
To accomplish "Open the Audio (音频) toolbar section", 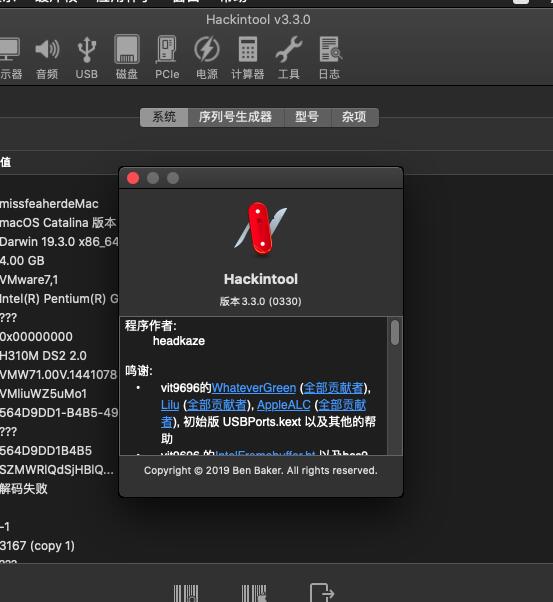I will coord(47,58).
